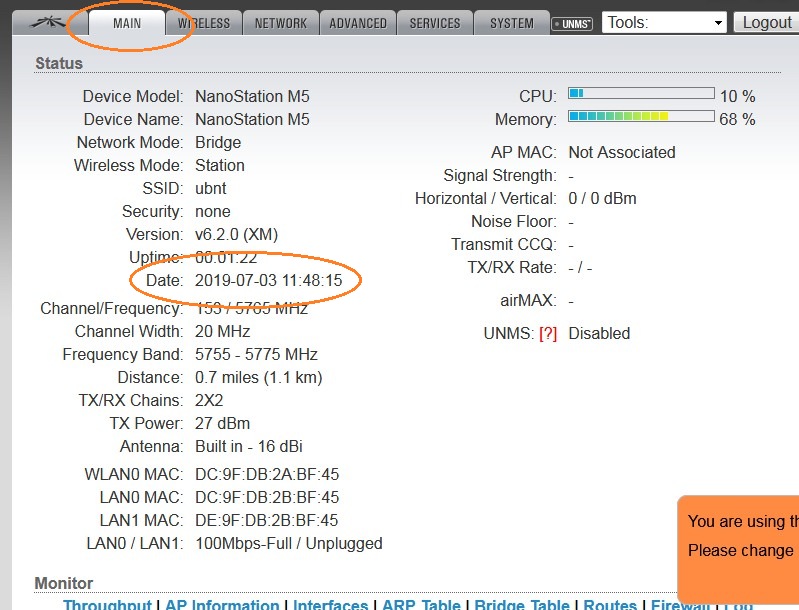Select the TX/RX Chains value 2X2
Viewport: 799px width, 610px height.
(209, 401)
